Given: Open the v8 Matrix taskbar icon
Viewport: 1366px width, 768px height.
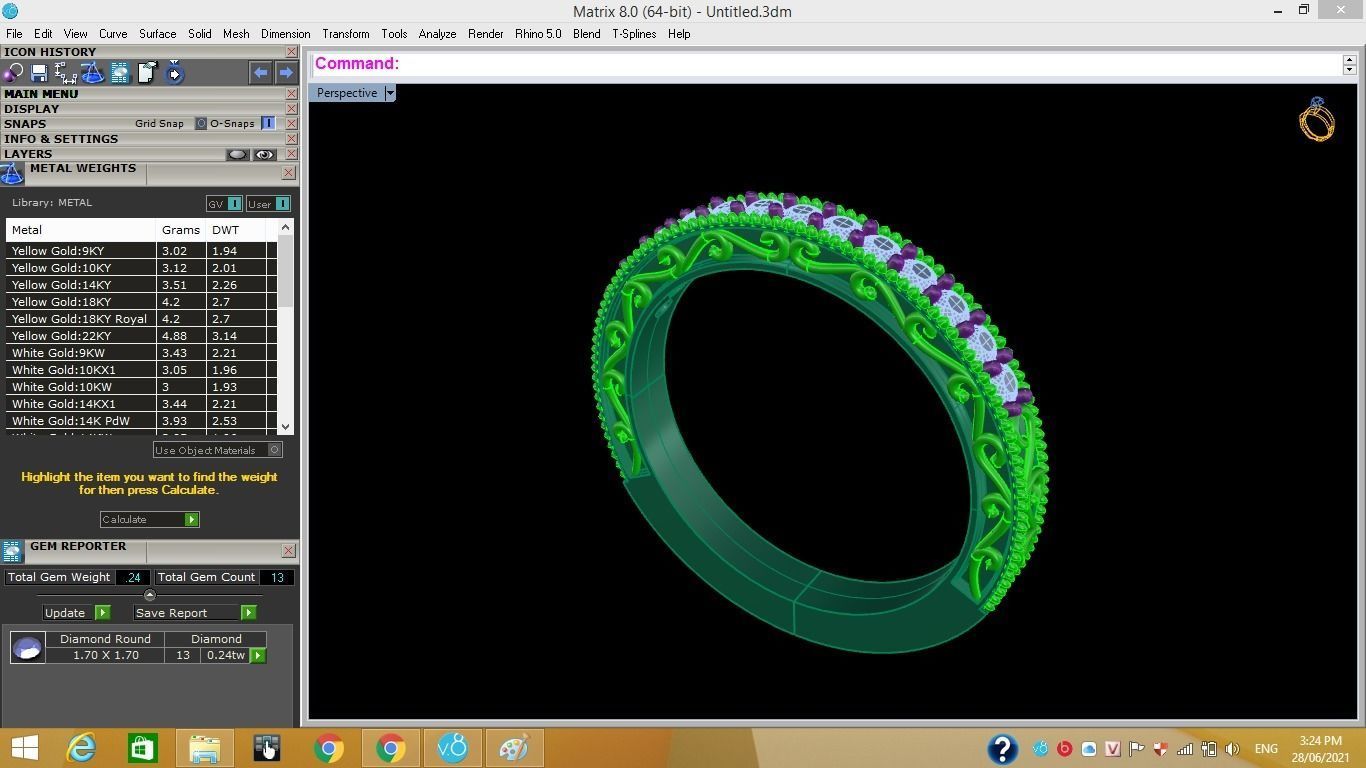Looking at the screenshot, I should coord(452,748).
